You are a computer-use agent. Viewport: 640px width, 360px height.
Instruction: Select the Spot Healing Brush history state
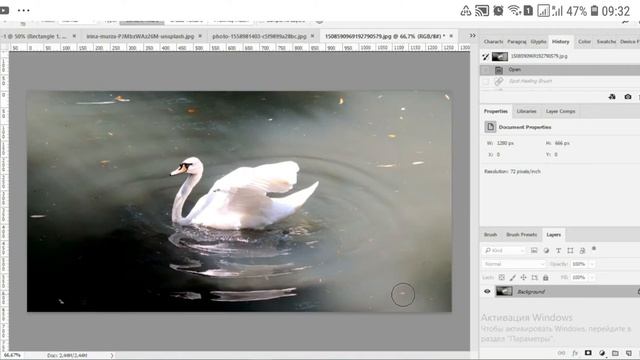pyautogui.click(x=560, y=82)
